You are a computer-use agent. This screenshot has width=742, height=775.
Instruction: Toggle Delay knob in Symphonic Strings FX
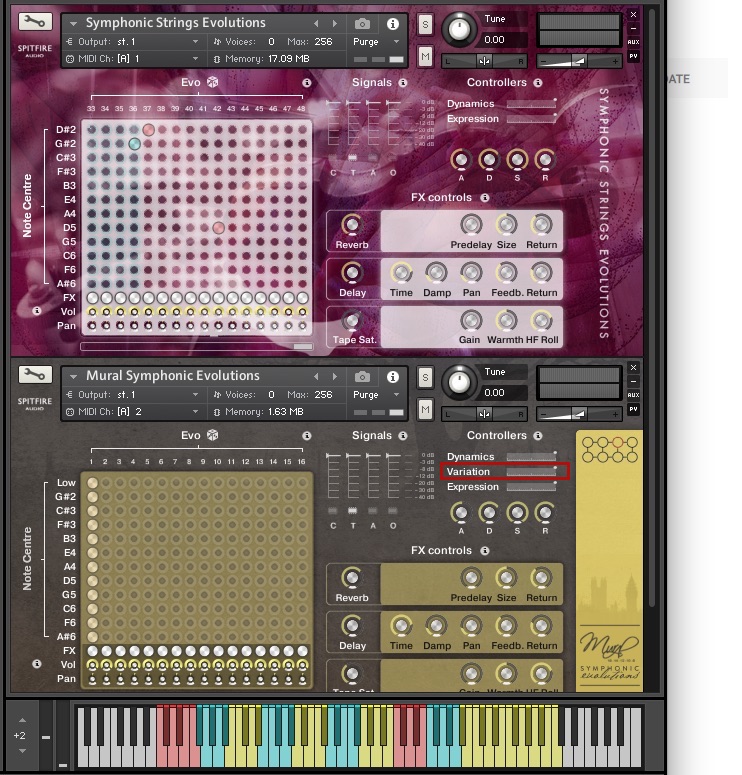coord(352,272)
